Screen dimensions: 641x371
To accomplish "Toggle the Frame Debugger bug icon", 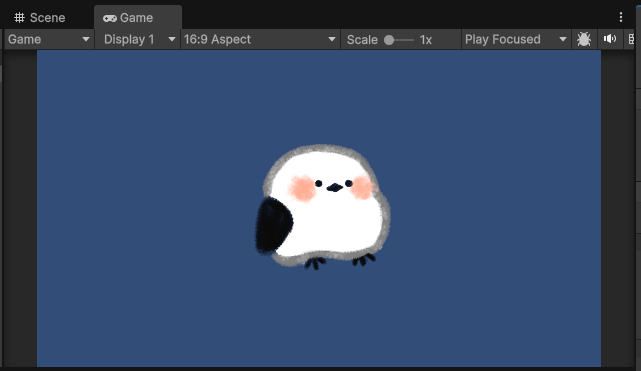I will click(x=584, y=39).
